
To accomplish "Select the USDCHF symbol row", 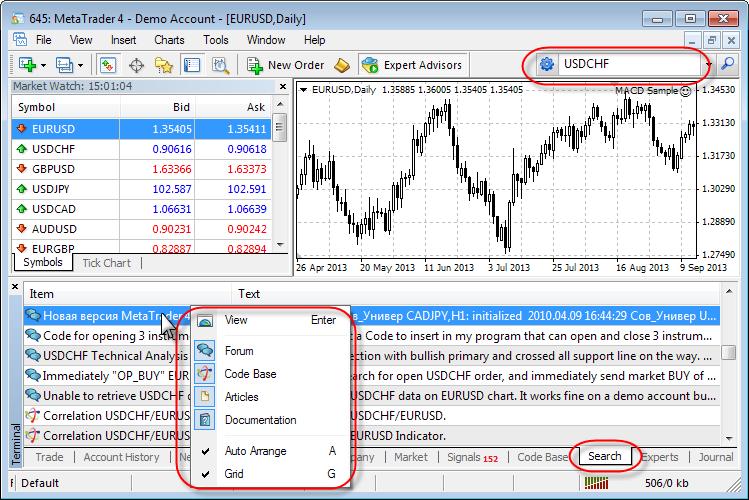I will 141,149.
